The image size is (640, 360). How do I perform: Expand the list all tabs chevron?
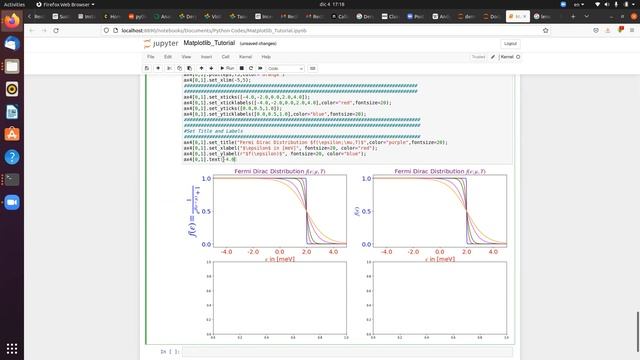point(587,16)
